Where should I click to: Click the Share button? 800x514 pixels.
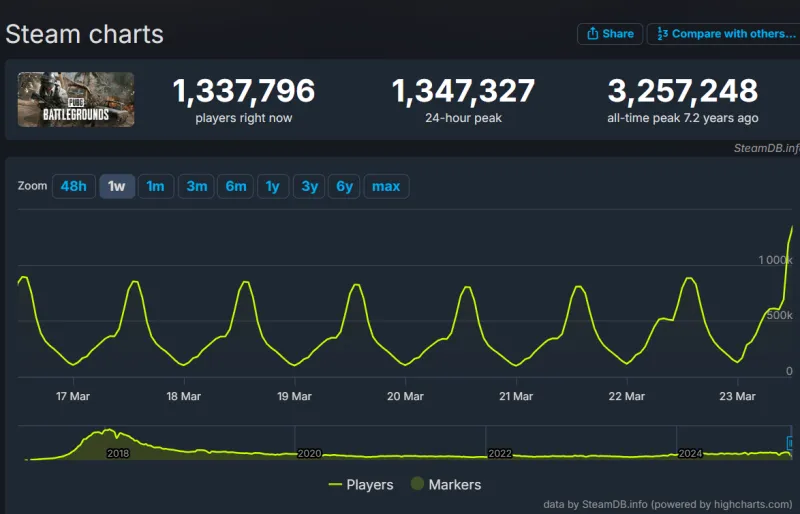(610, 34)
